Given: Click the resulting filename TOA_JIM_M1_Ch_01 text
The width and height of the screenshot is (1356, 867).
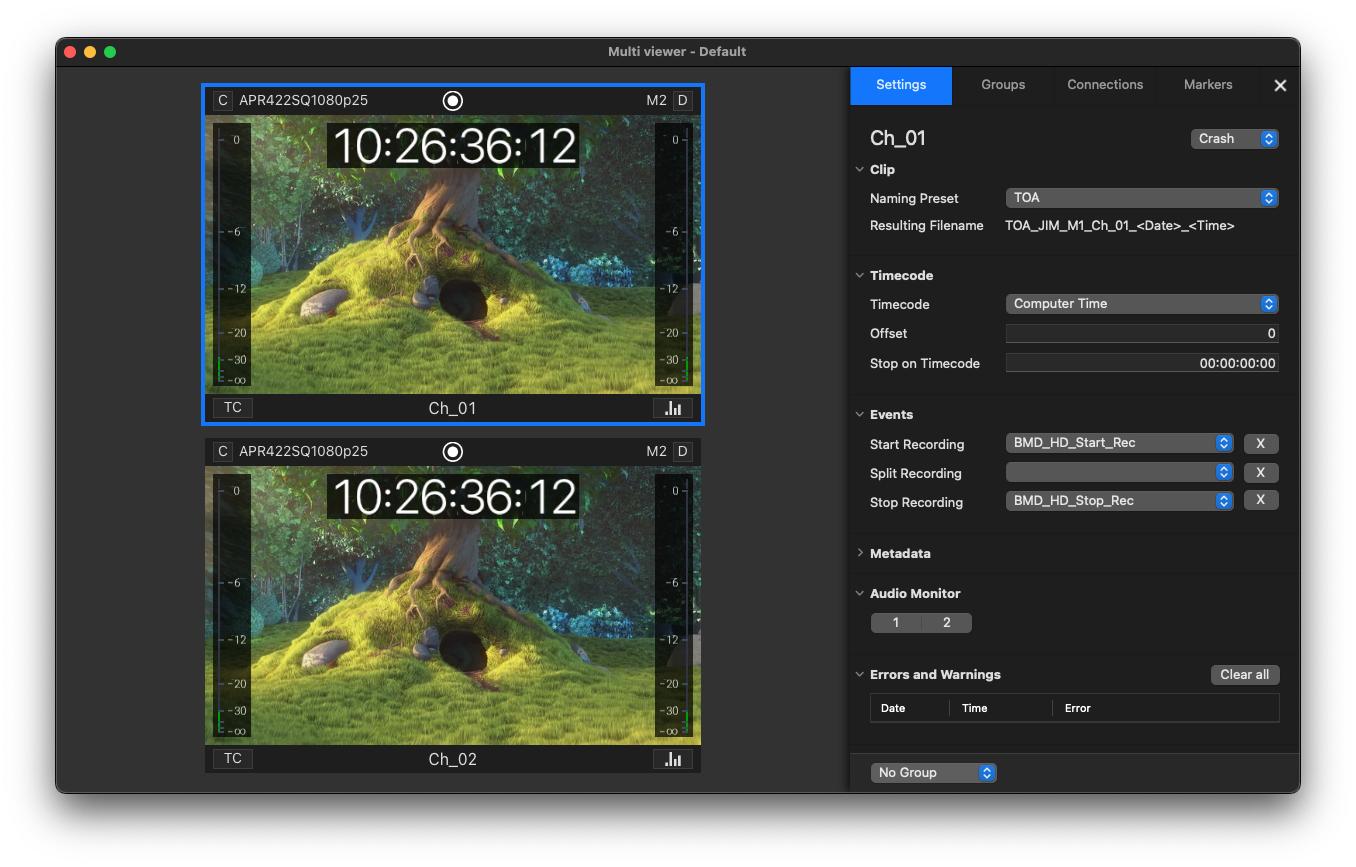Looking at the screenshot, I should tap(1120, 226).
